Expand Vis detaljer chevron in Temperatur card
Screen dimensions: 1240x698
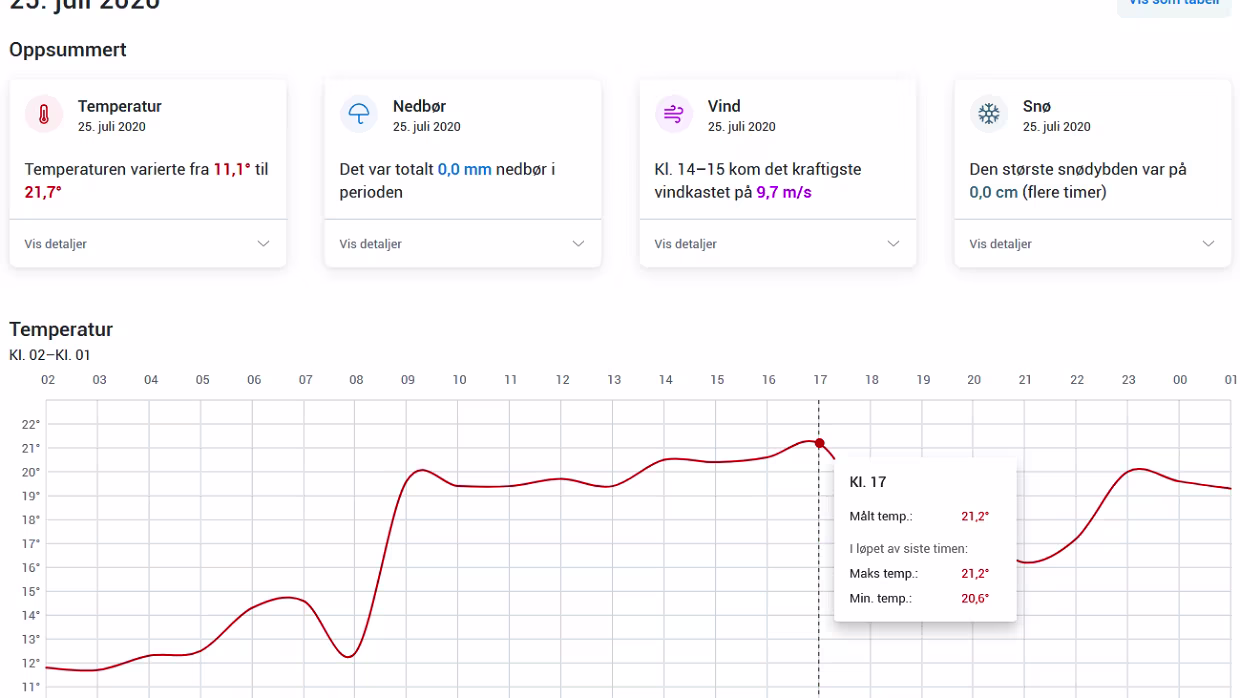(x=264, y=244)
